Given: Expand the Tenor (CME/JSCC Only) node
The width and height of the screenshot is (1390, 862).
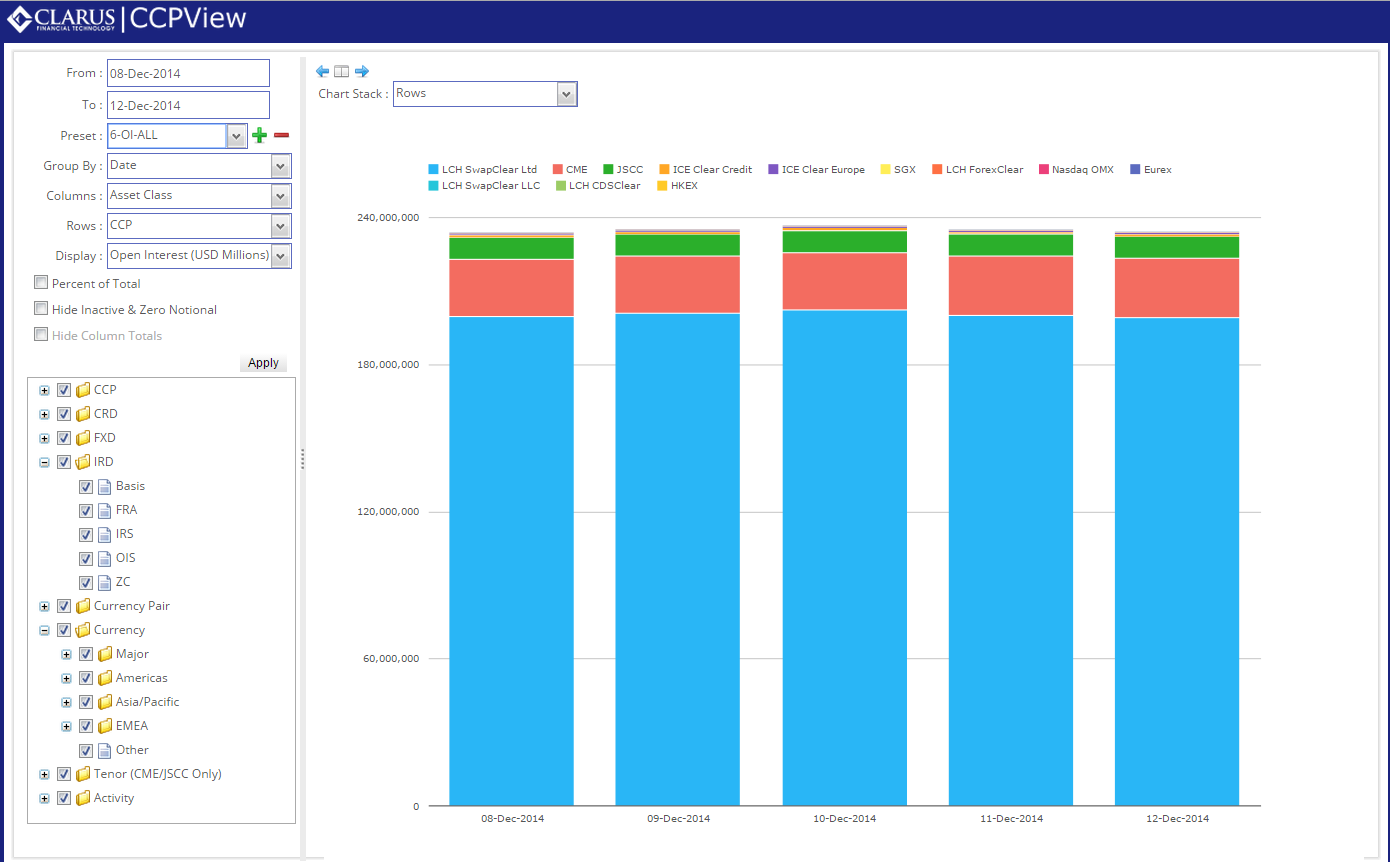Looking at the screenshot, I should (44, 774).
